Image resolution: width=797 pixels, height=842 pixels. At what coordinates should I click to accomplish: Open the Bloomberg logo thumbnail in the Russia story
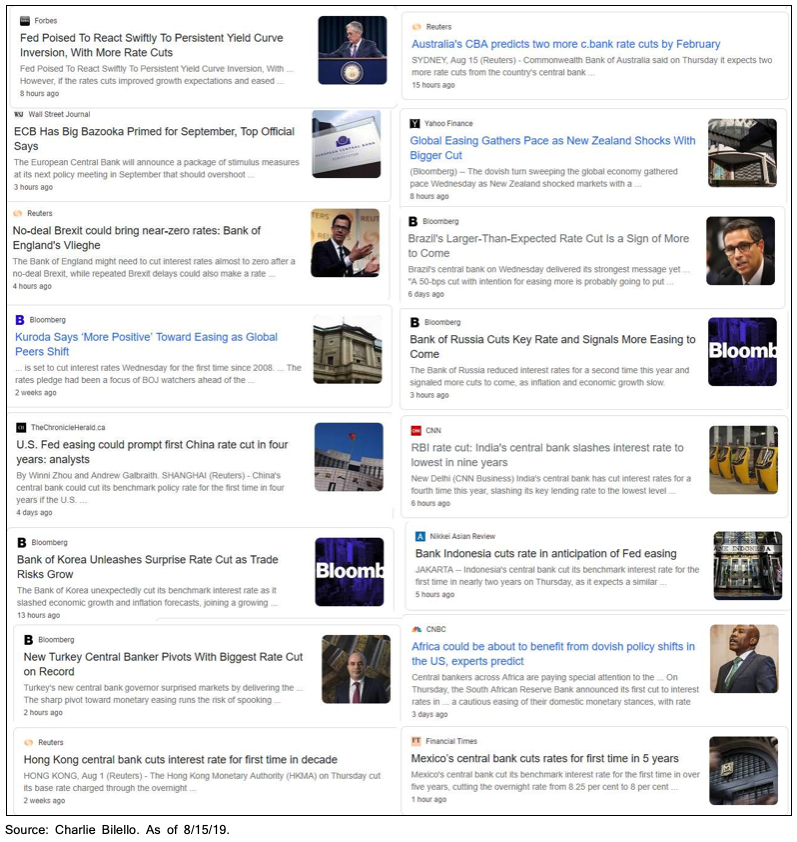tap(742, 352)
